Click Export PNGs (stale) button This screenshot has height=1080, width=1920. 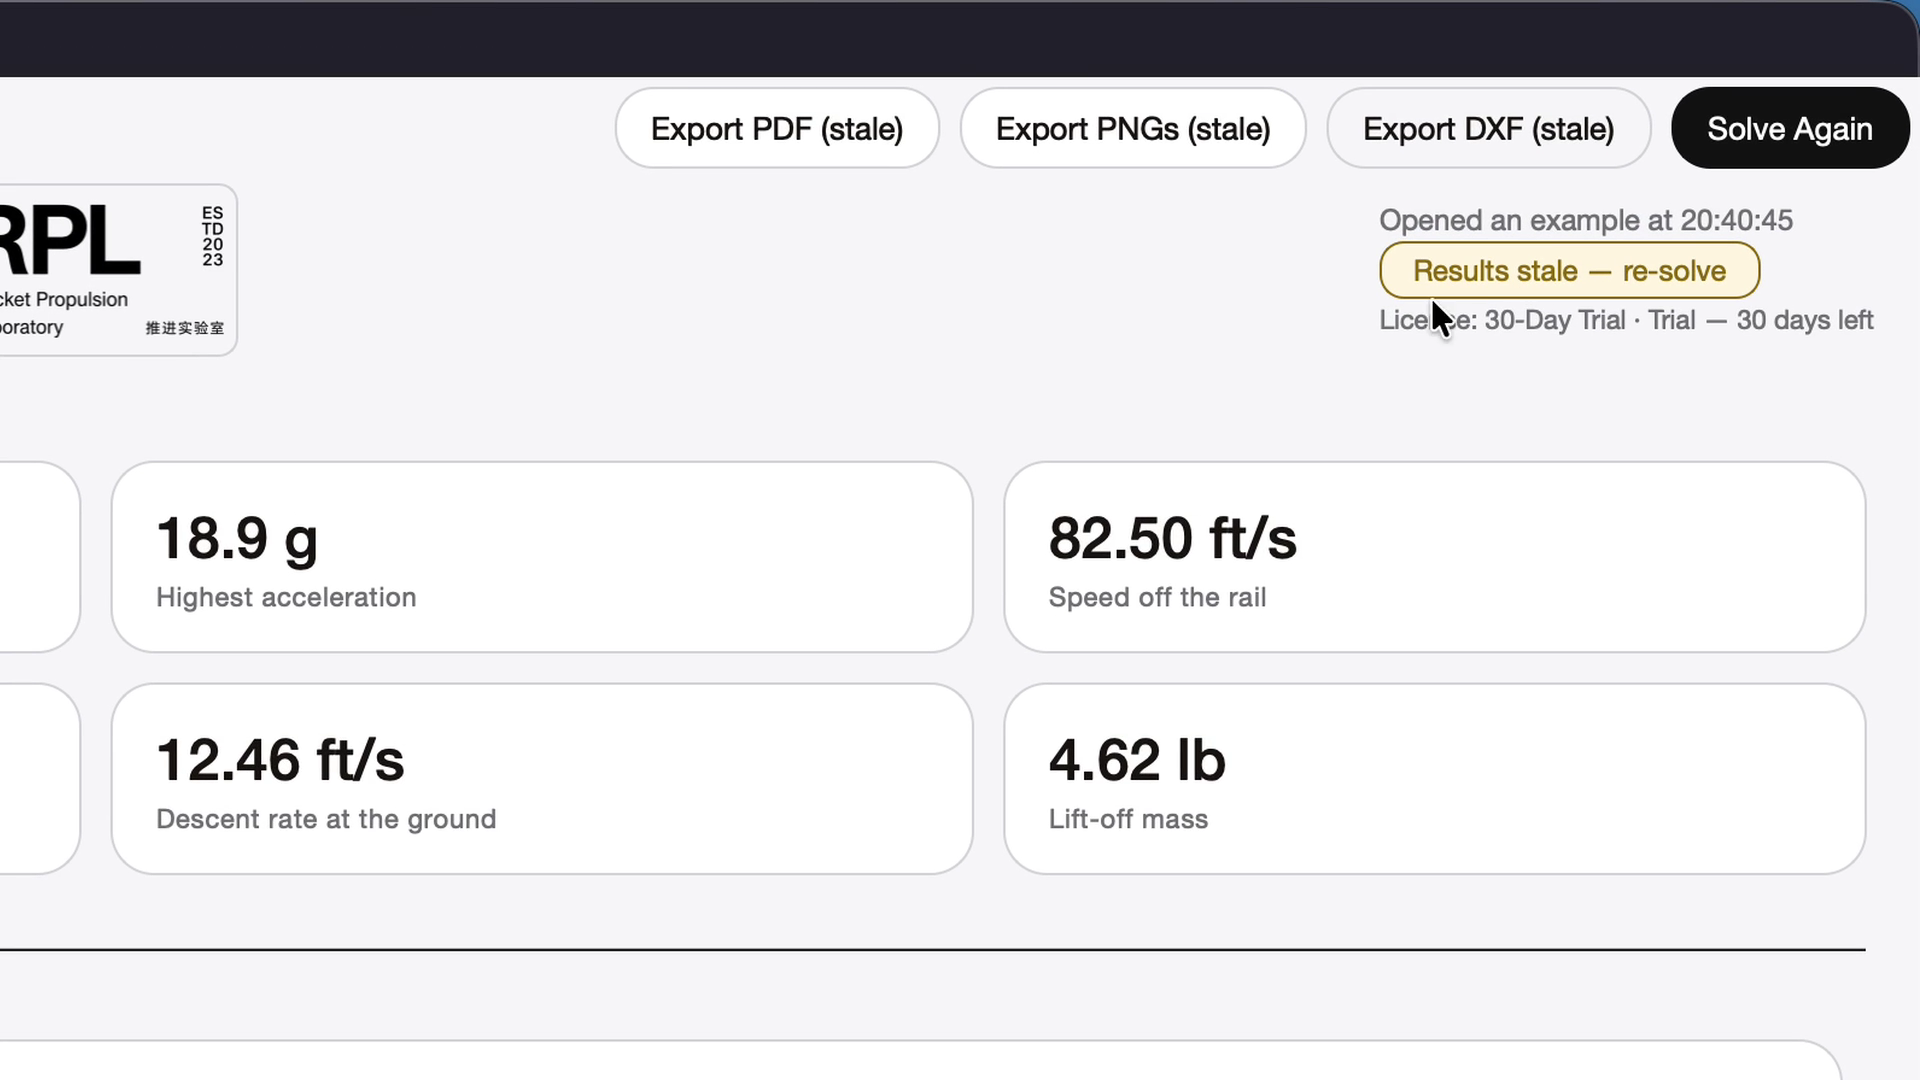coord(1133,128)
